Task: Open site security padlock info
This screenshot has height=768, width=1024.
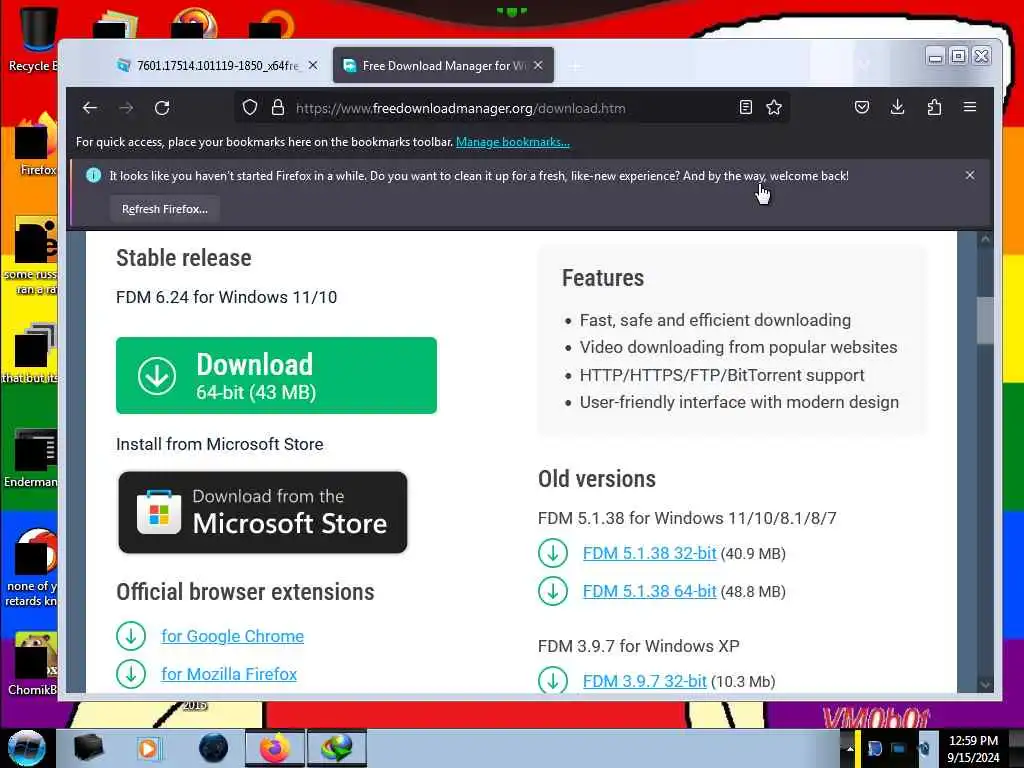Action: (x=278, y=108)
